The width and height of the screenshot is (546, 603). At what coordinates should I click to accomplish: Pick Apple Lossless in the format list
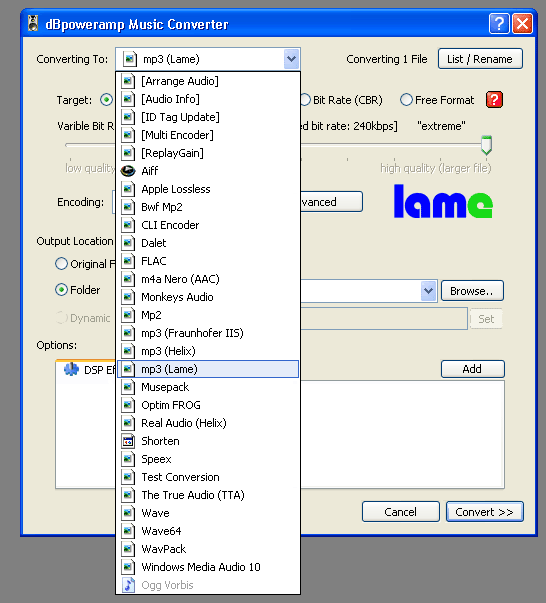click(x=208, y=189)
